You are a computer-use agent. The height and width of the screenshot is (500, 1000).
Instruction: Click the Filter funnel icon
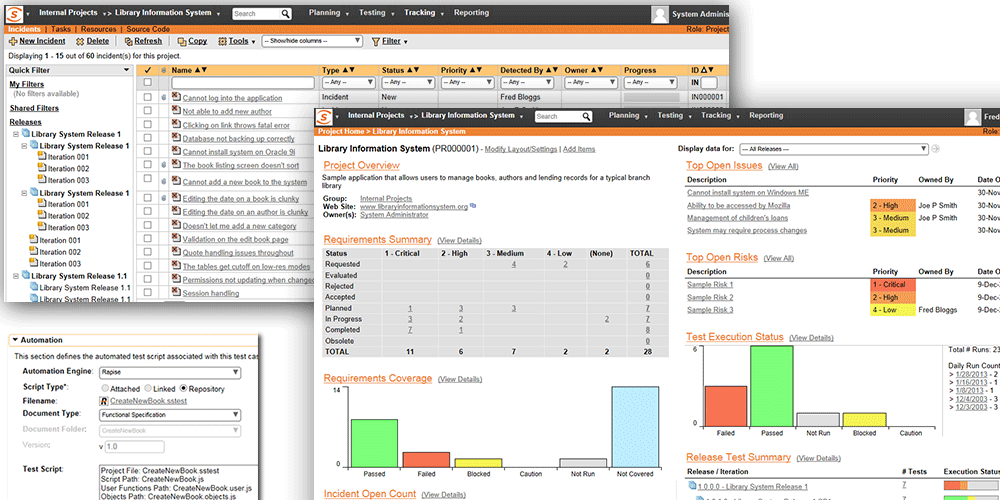[x=376, y=41]
